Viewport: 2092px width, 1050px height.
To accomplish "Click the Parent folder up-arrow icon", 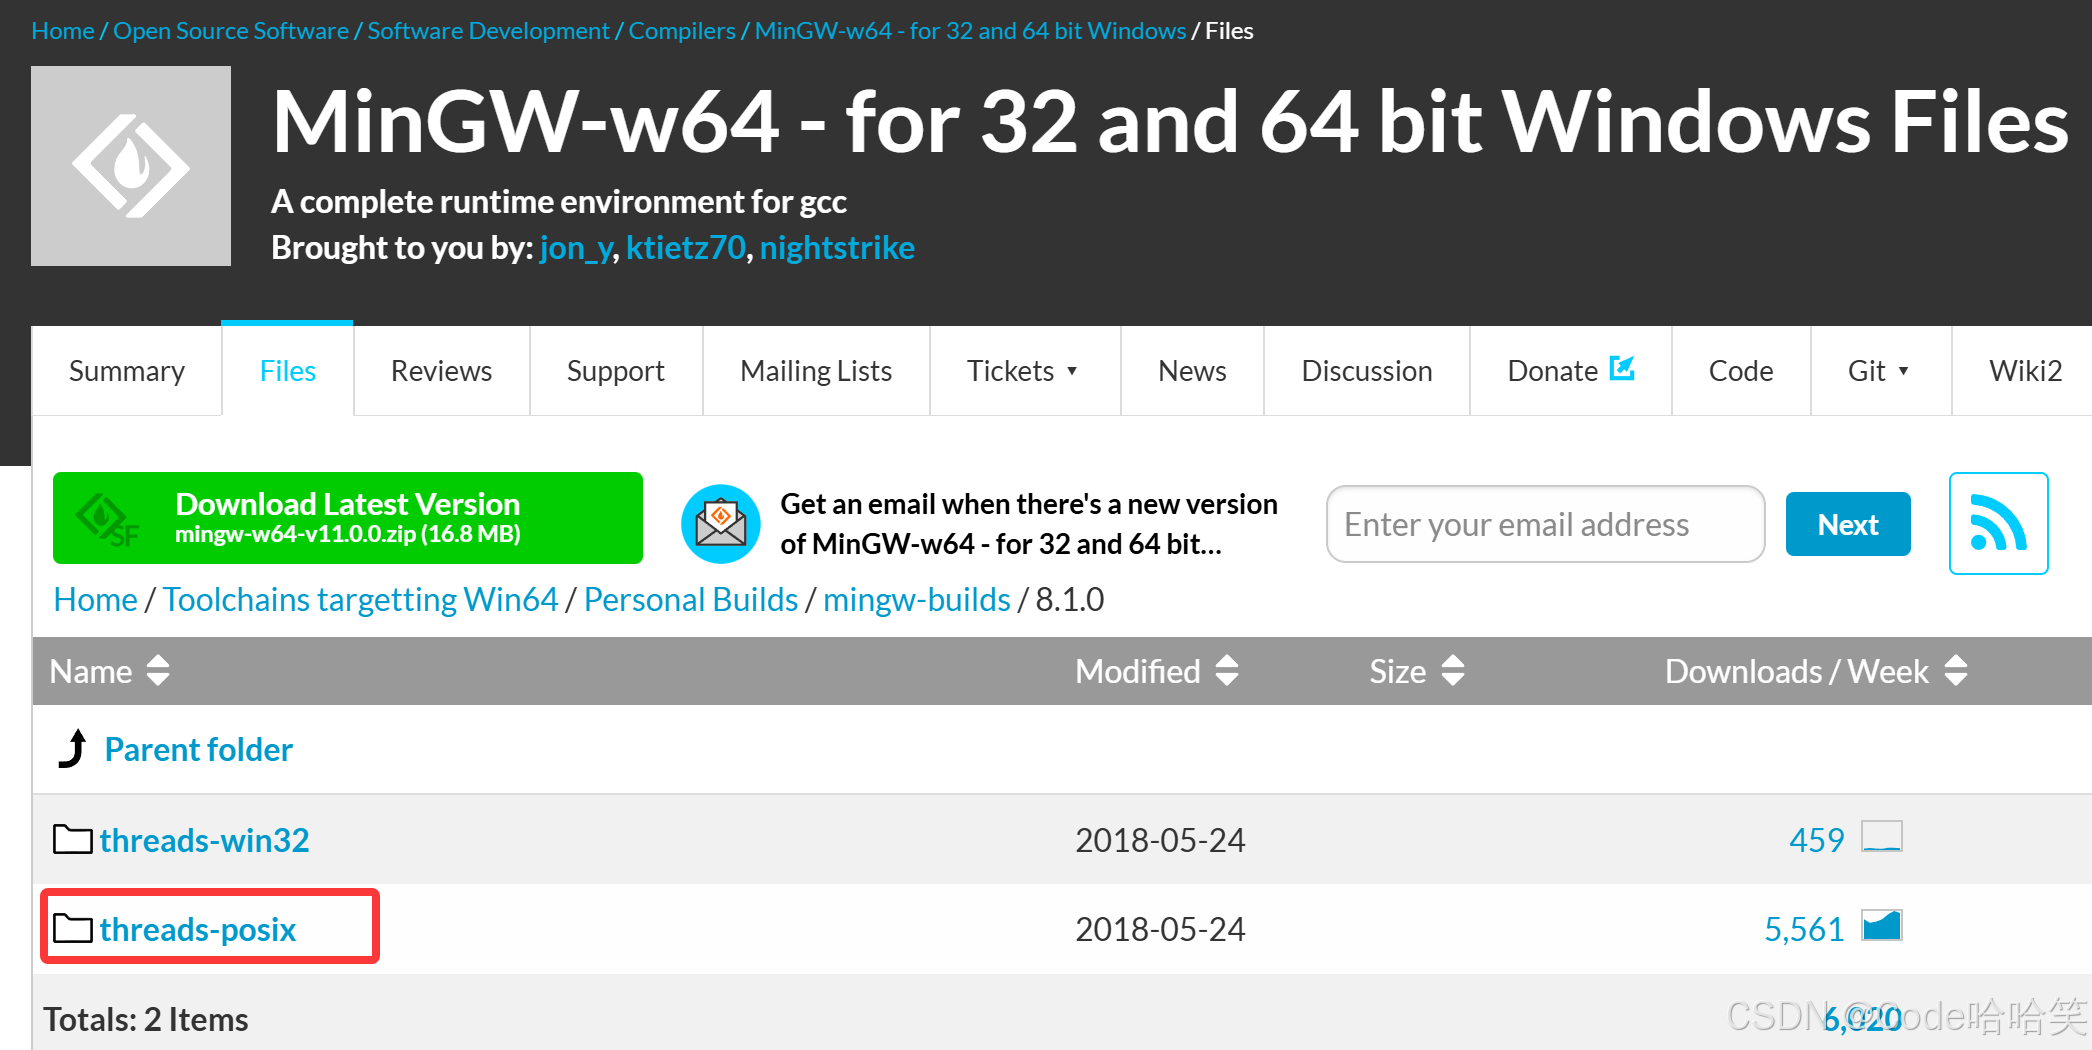I will tap(71, 748).
